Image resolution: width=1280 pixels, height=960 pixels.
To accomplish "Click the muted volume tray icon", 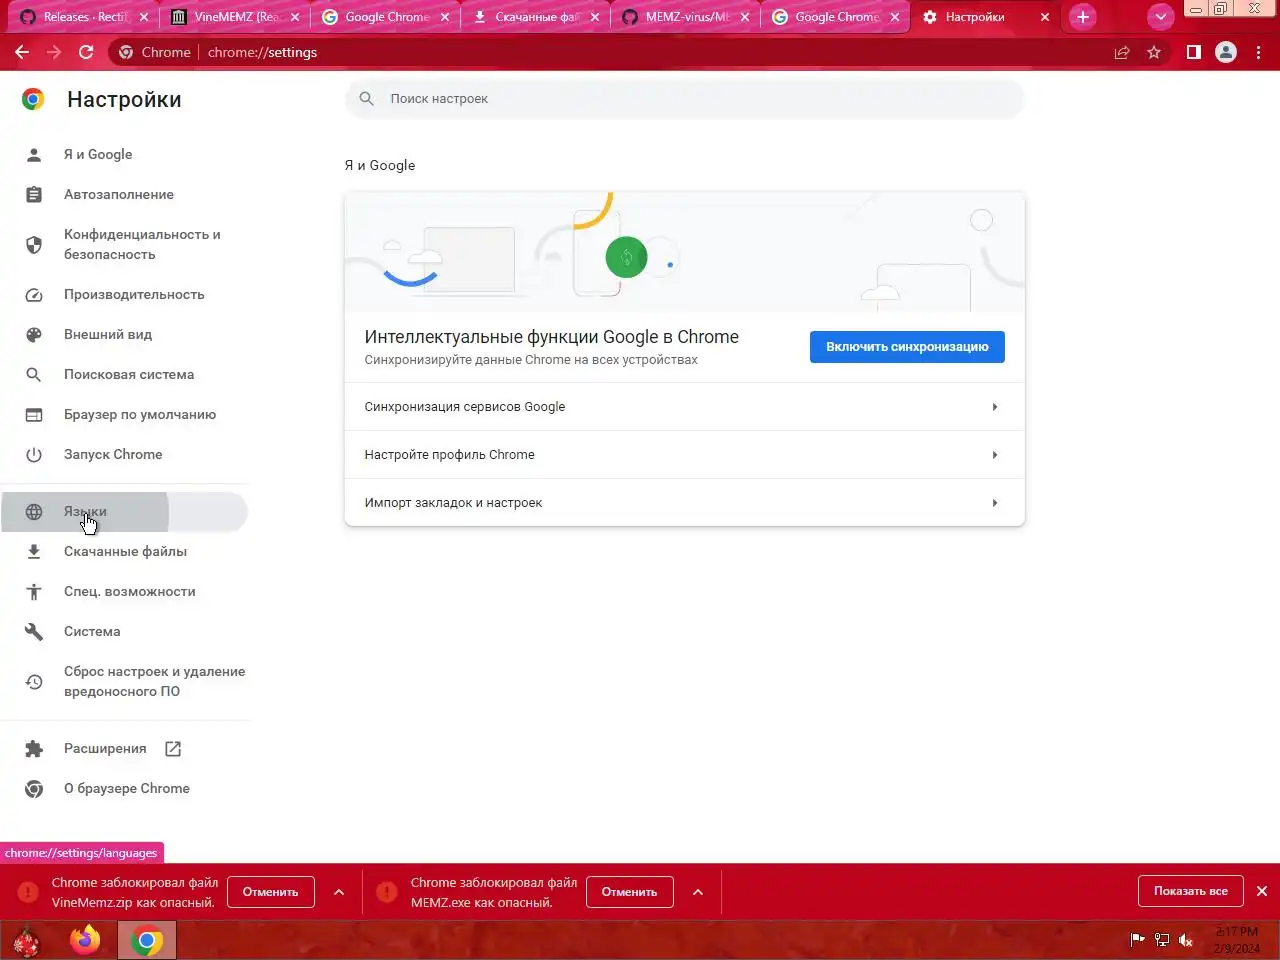I will 1186,940.
